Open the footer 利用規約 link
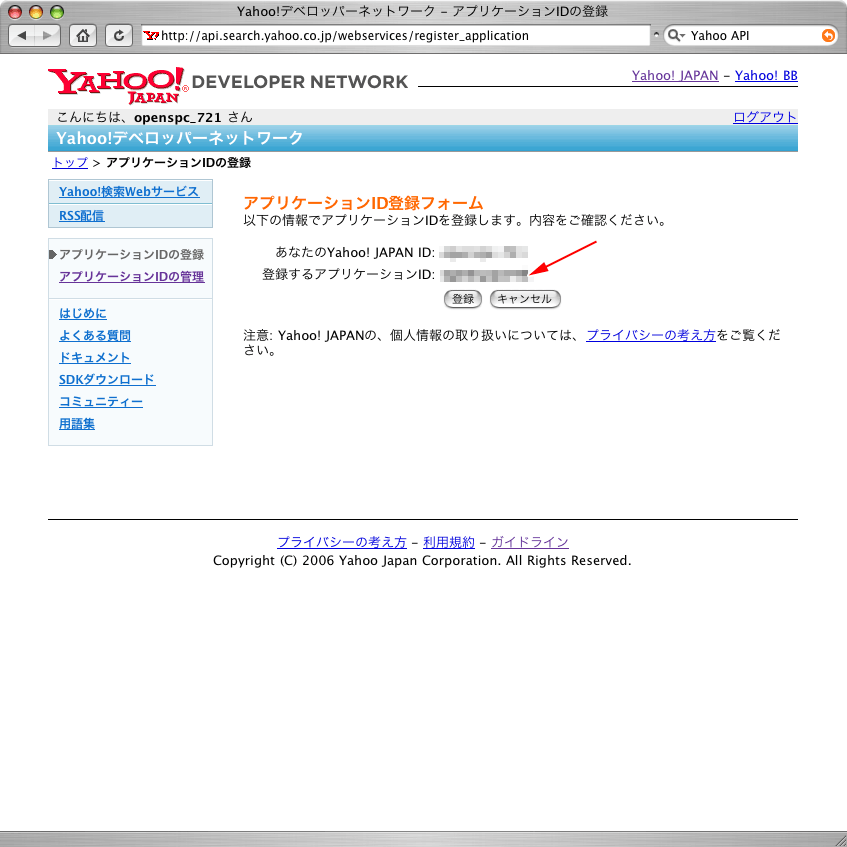The image size is (847, 847). tap(449, 542)
